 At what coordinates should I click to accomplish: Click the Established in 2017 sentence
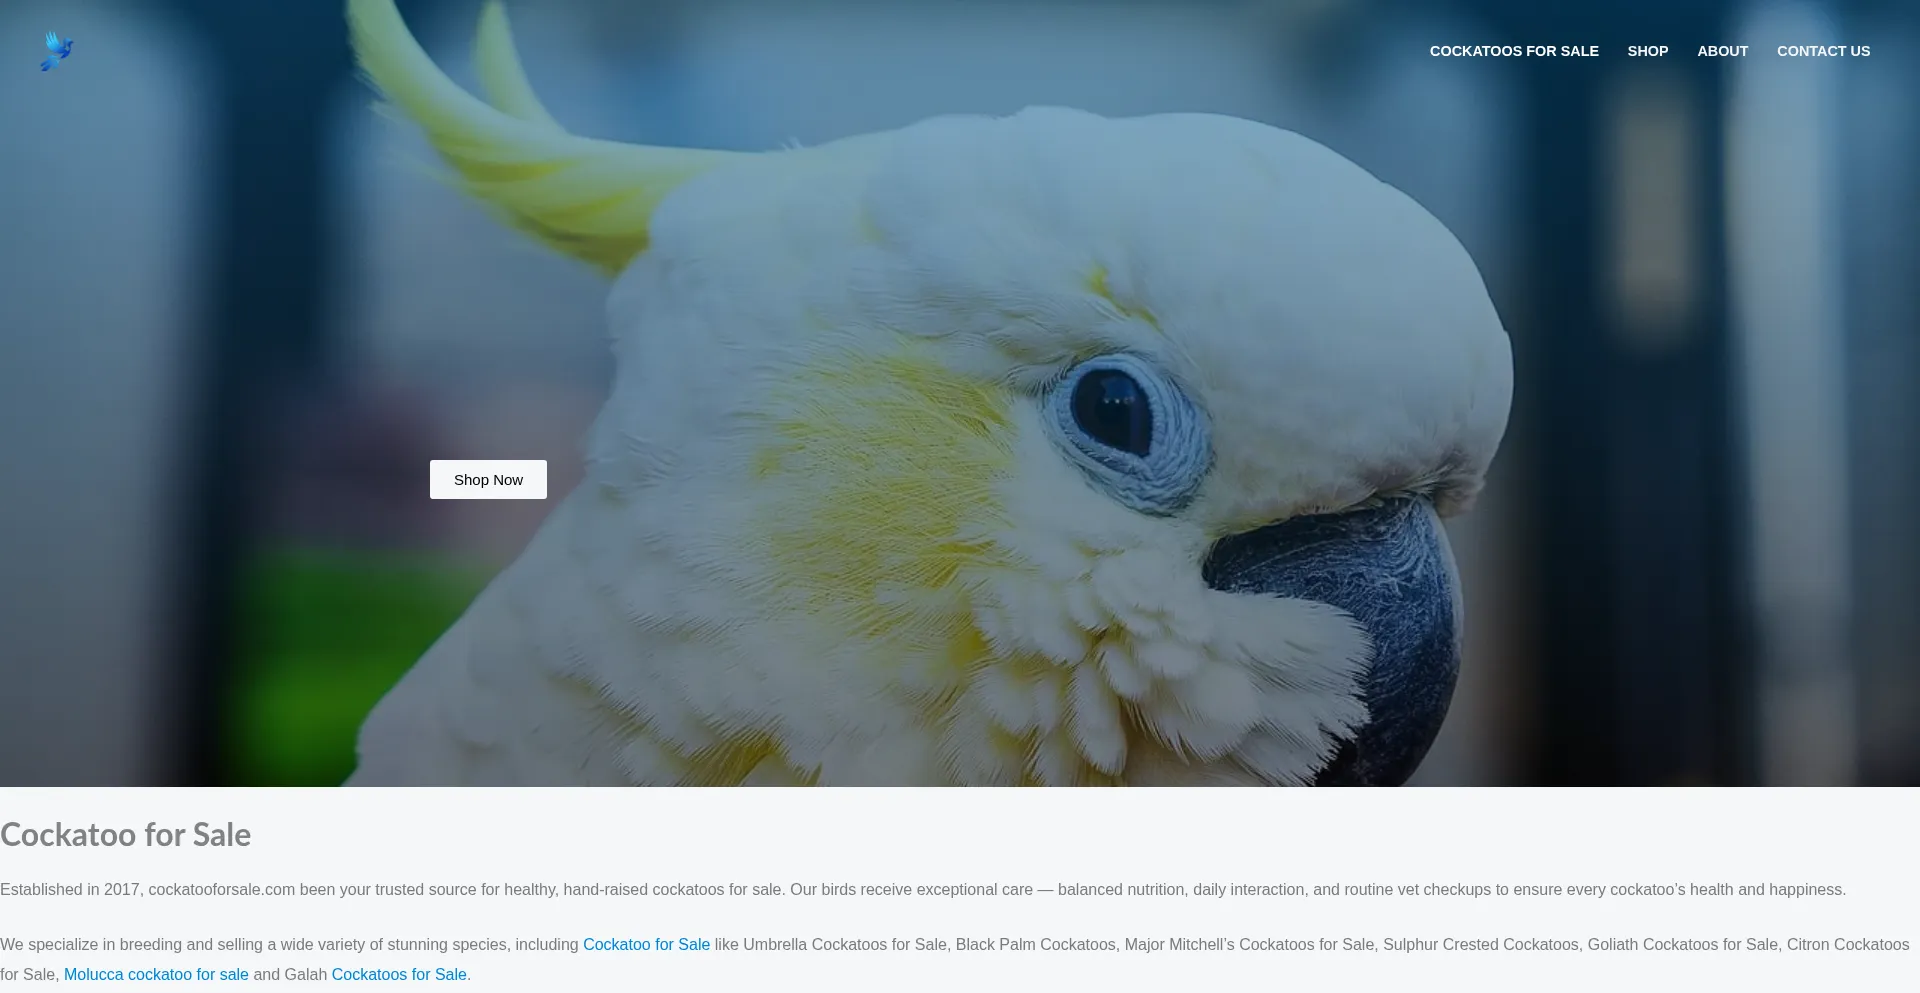click(392, 889)
